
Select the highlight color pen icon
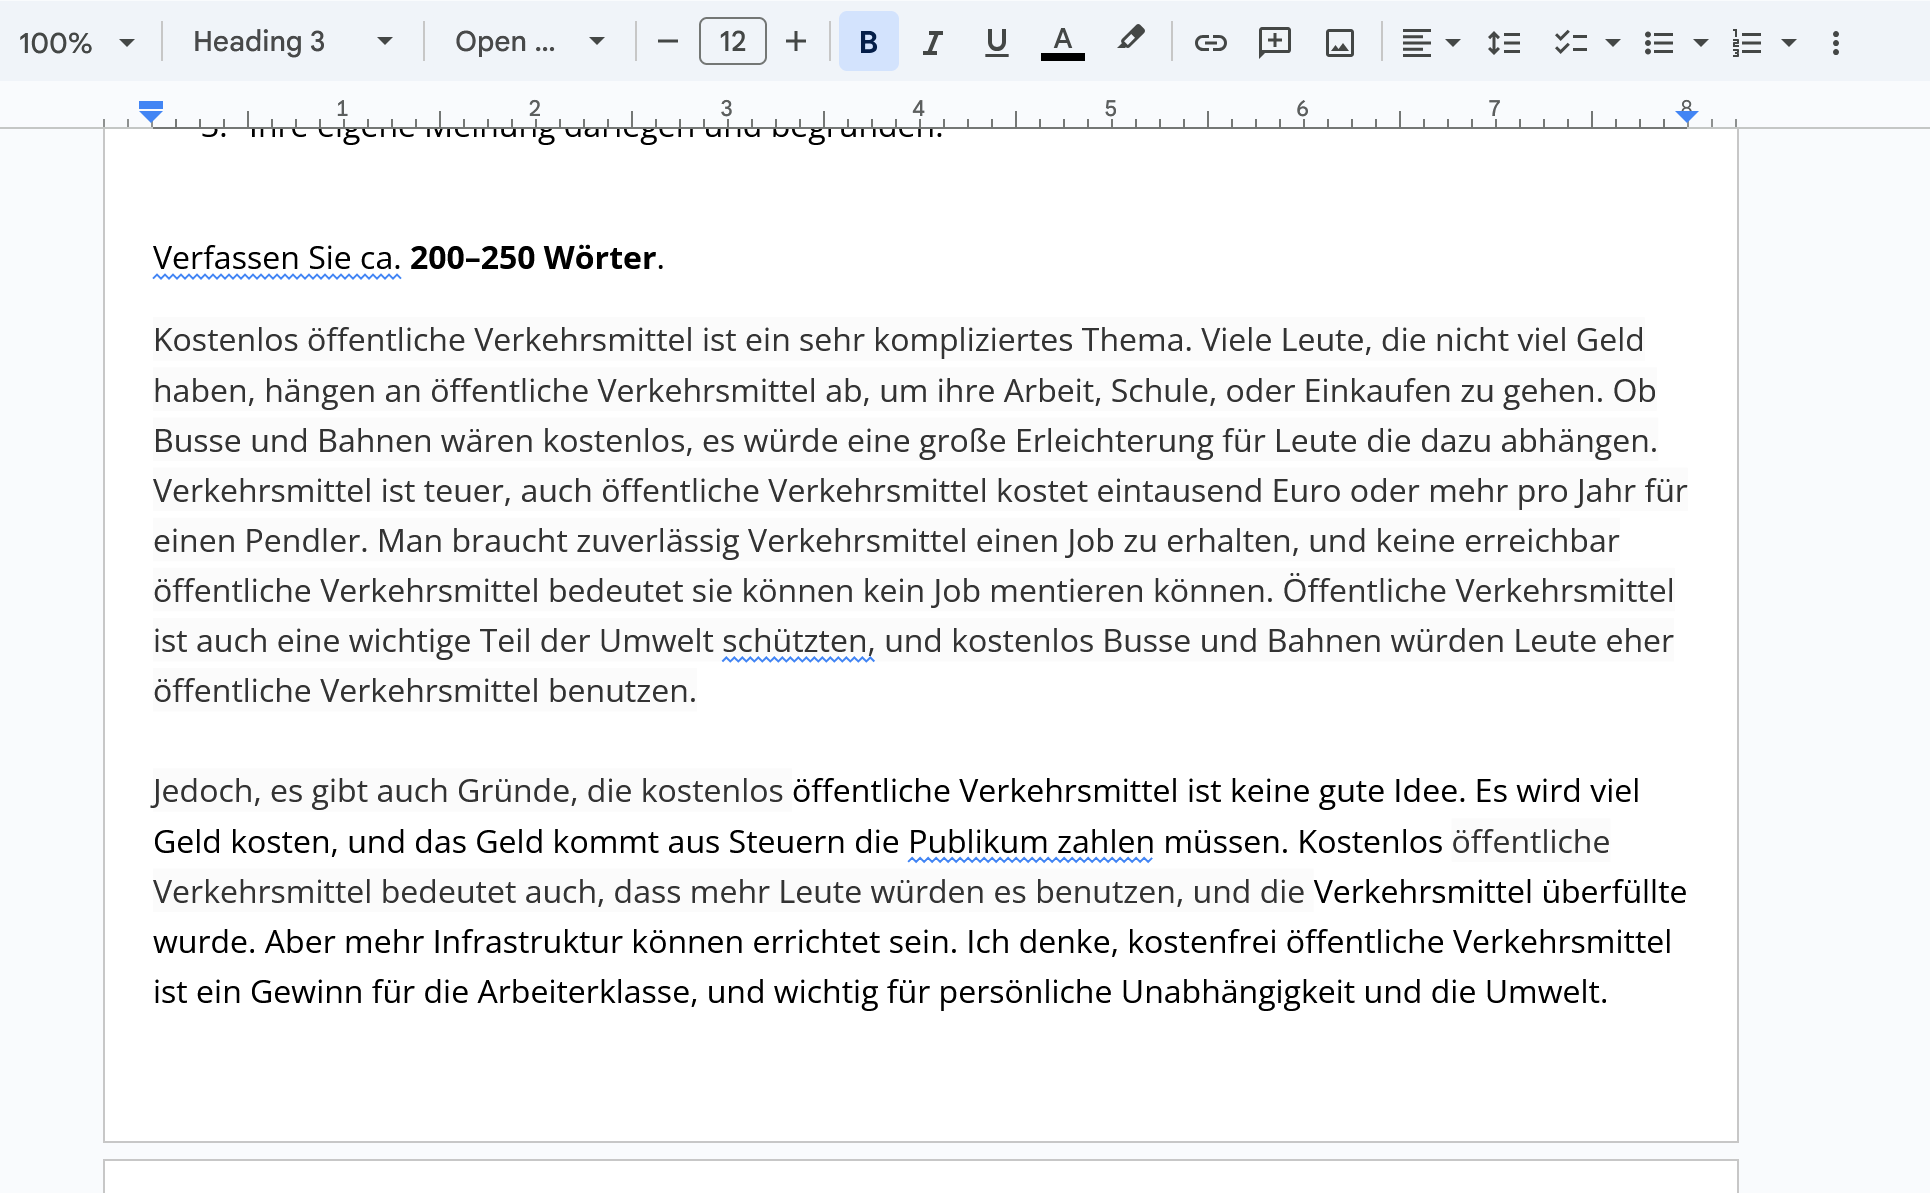1130,40
